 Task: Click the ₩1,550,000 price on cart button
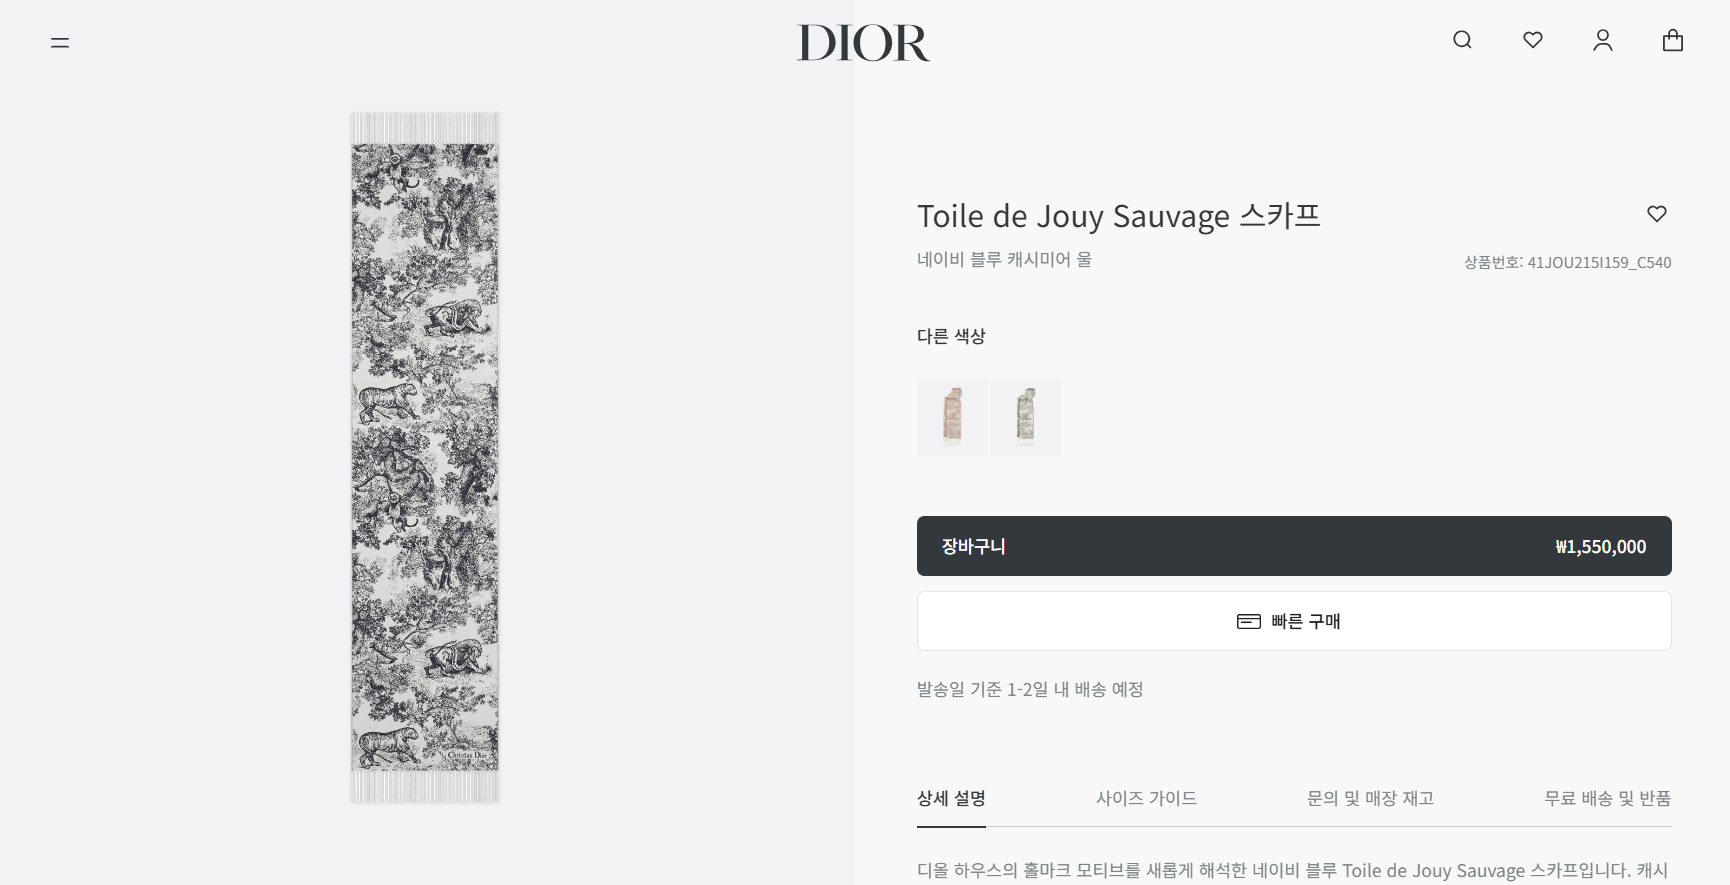coord(1600,547)
